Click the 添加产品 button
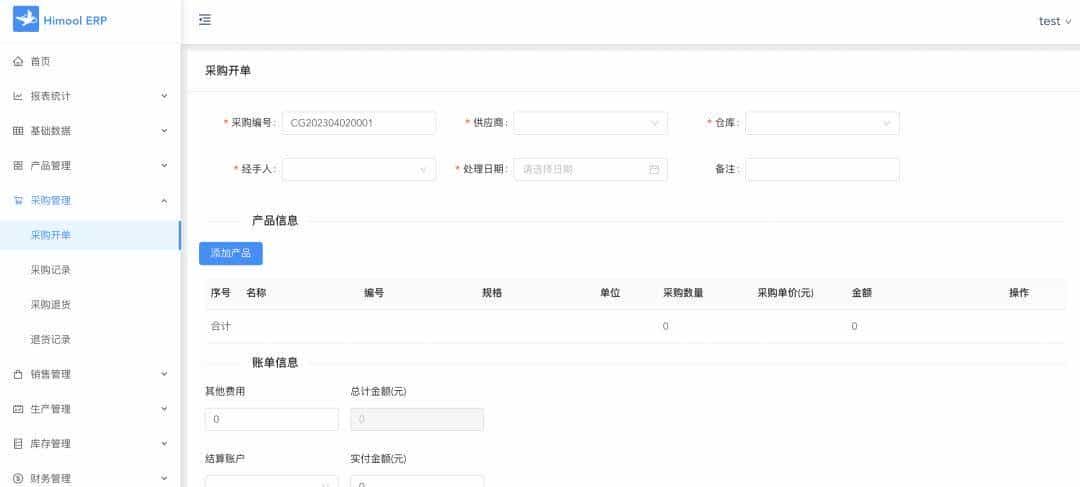Image resolution: width=1080 pixels, height=487 pixels. 231,253
